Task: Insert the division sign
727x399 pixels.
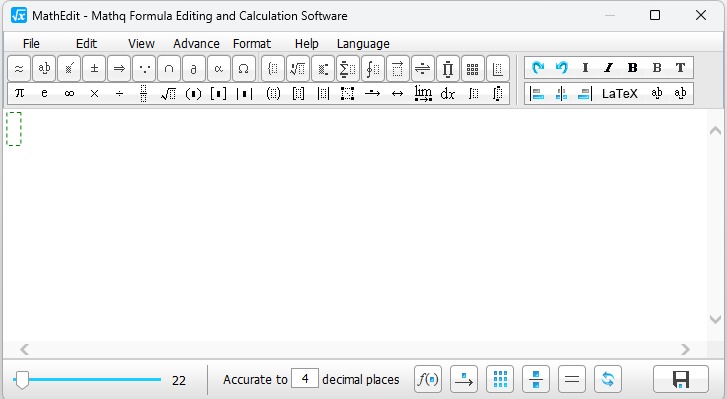Action: pos(119,93)
